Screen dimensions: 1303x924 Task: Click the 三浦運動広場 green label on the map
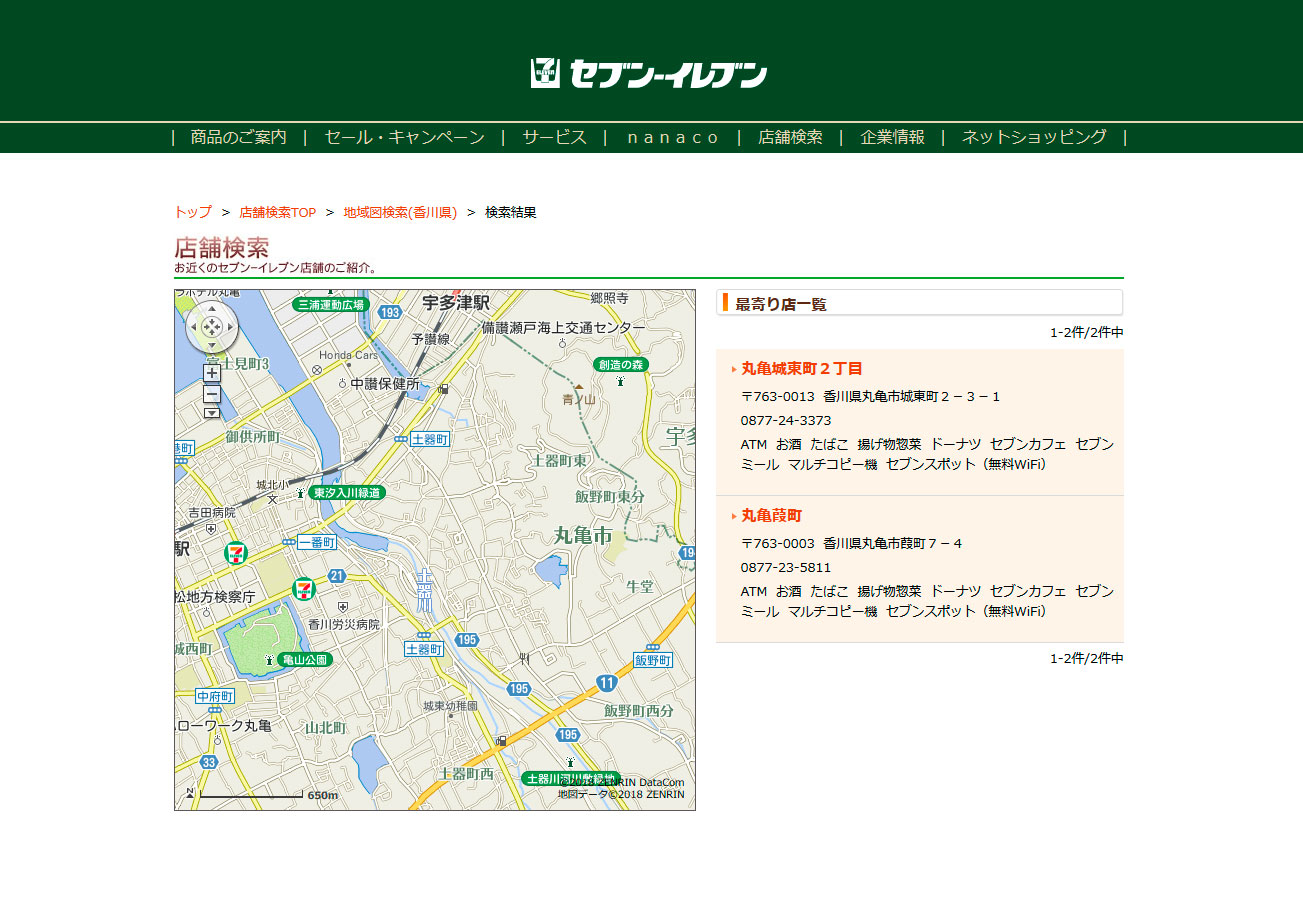point(331,304)
